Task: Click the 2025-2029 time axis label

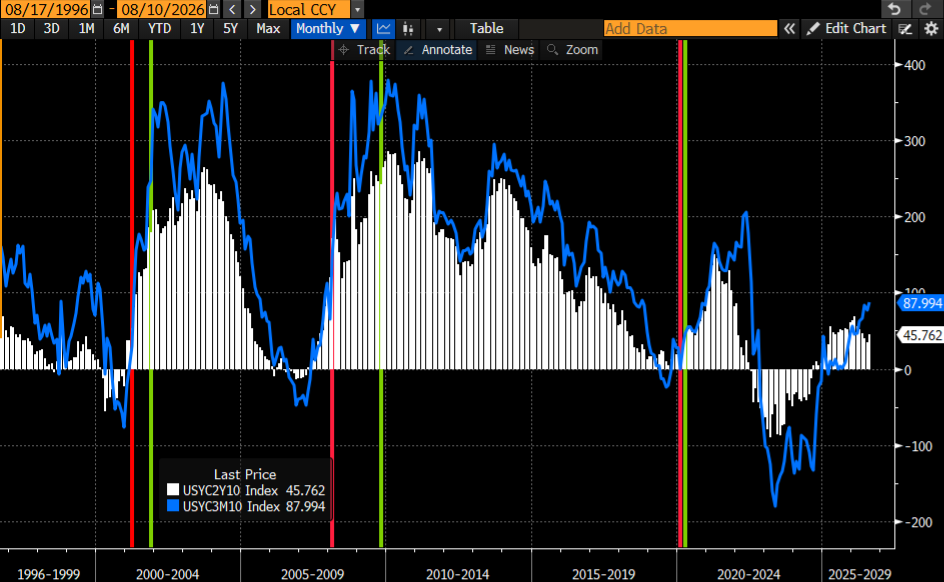Action: pyautogui.click(x=859, y=574)
